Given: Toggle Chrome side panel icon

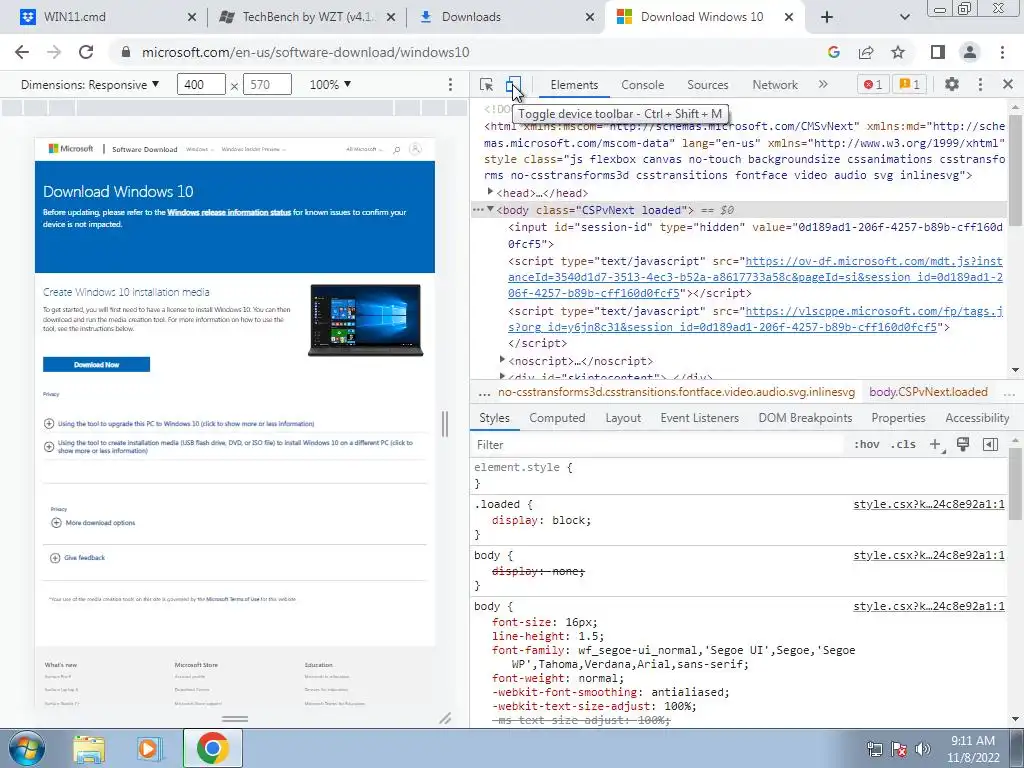Looking at the screenshot, I should point(938,52).
